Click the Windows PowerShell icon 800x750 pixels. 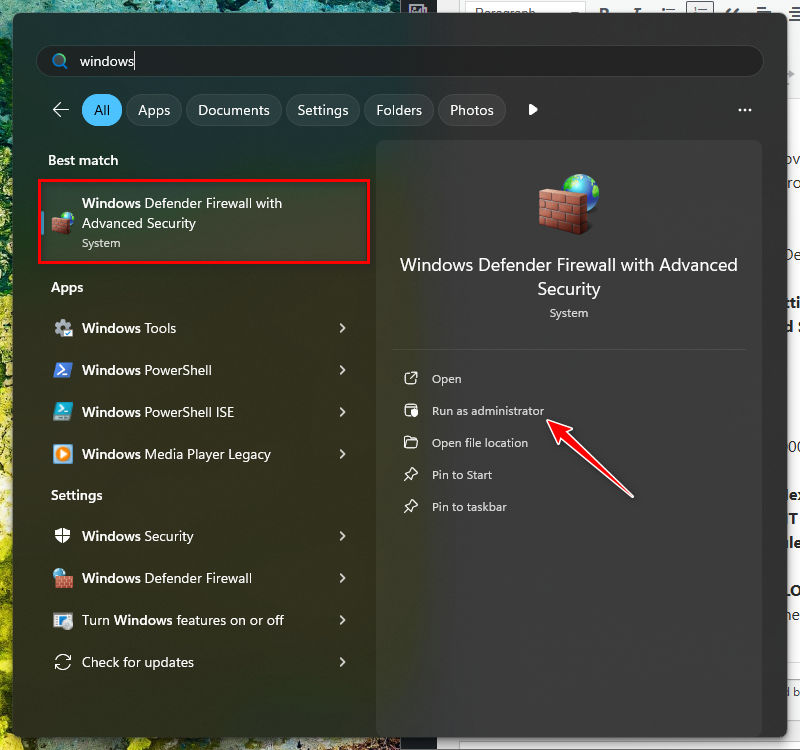tap(63, 370)
